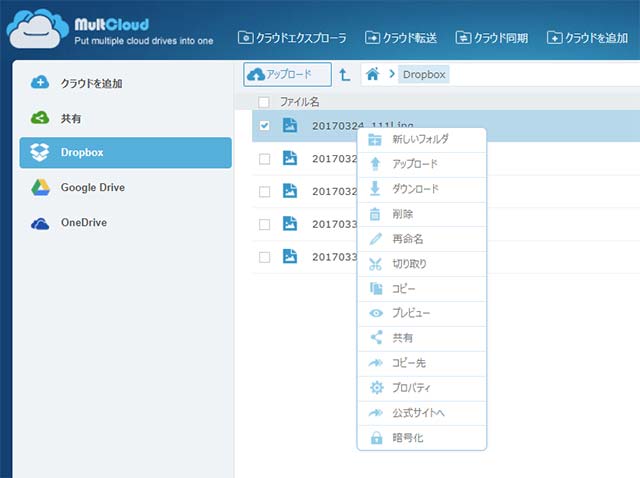Choose 暗号化 from context menu
Screen dimensions: 640x478
(422, 438)
